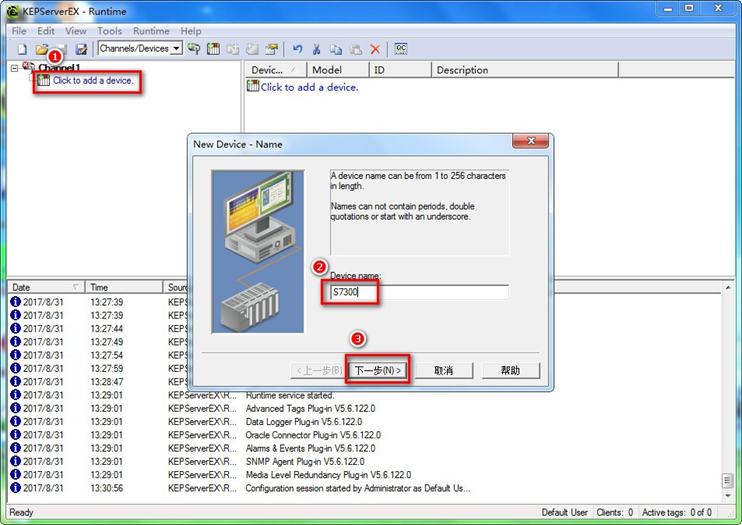This screenshot has height=525, width=742.
Task: Sort by the Device name column header
Action: [x=275, y=70]
